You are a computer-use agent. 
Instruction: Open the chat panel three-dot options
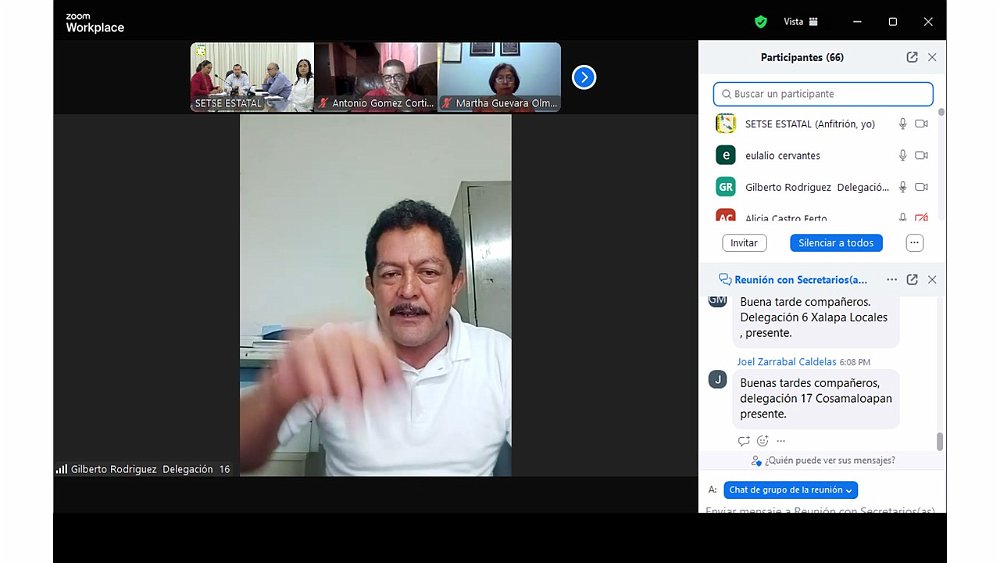(892, 280)
